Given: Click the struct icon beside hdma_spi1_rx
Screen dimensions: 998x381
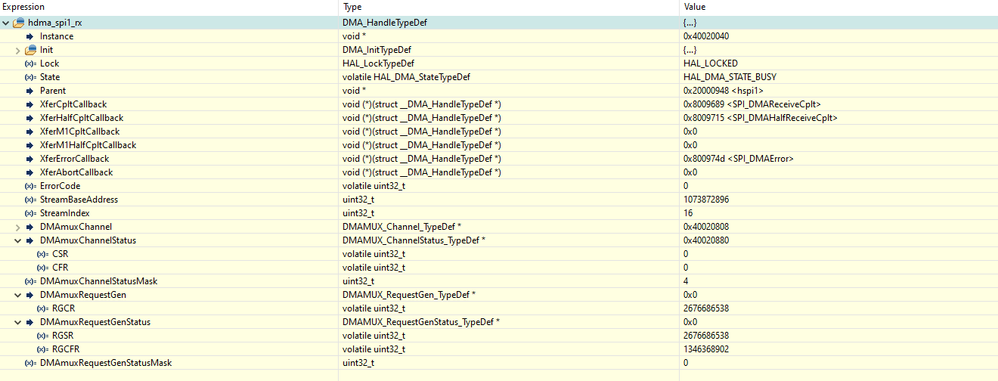Looking at the screenshot, I should pyautogui.click(x=18, y=23).
